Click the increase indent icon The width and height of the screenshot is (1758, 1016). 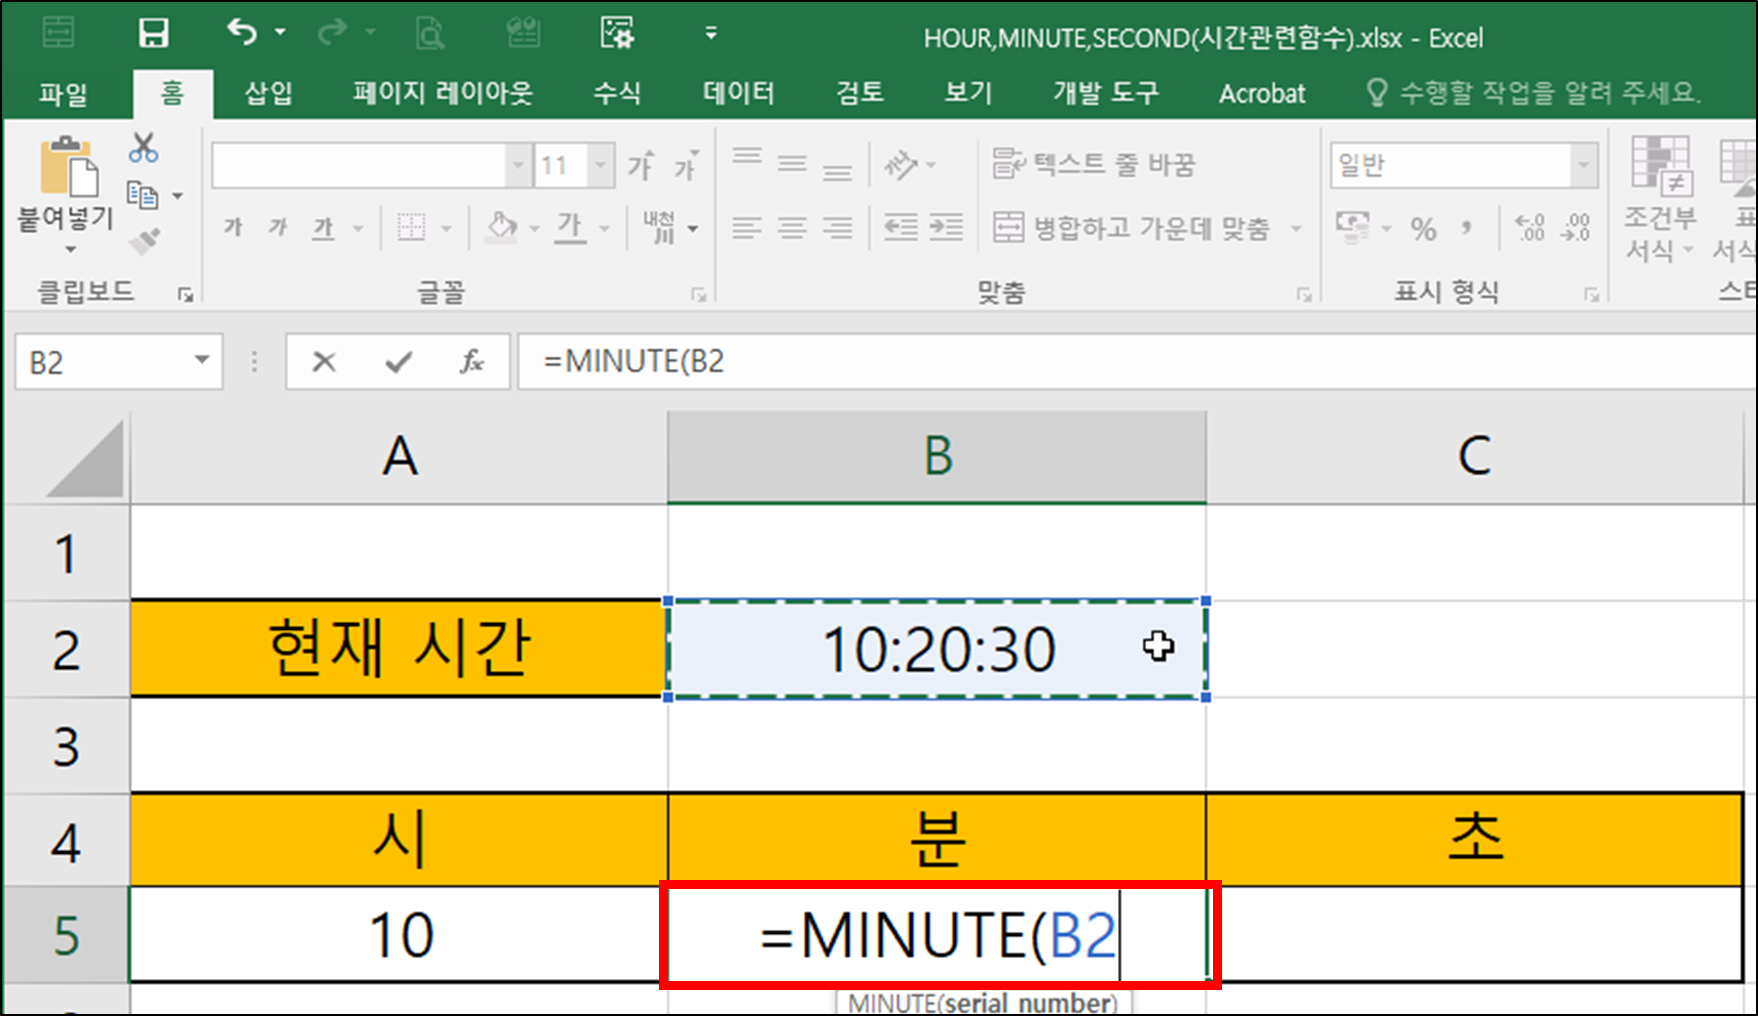tap(946, 228)
